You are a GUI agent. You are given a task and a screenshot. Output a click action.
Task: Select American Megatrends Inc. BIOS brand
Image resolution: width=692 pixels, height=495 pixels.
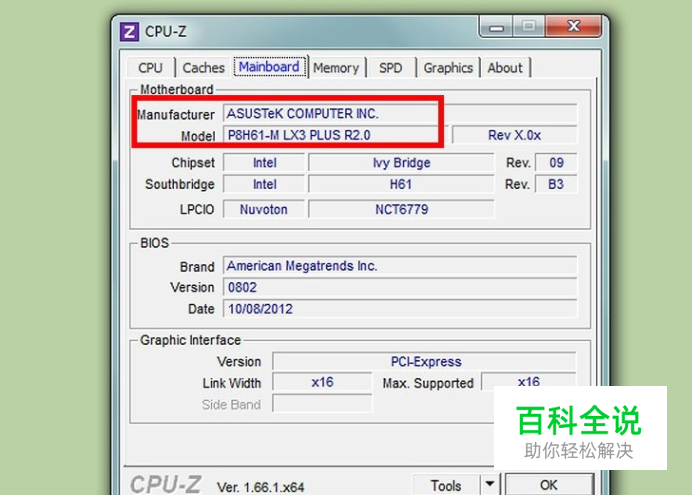(399, 266)
